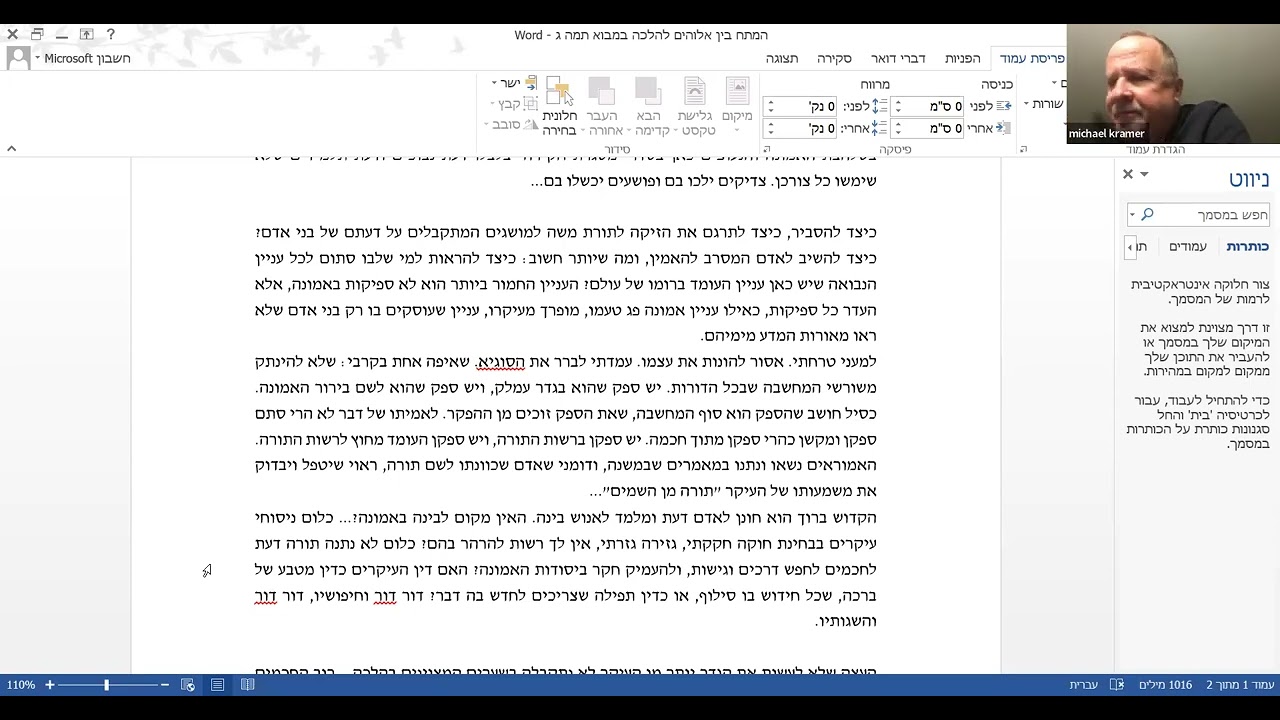Adjust spacing-before spinner arrows
The image size is (1280, 720).
click(769, 106)
